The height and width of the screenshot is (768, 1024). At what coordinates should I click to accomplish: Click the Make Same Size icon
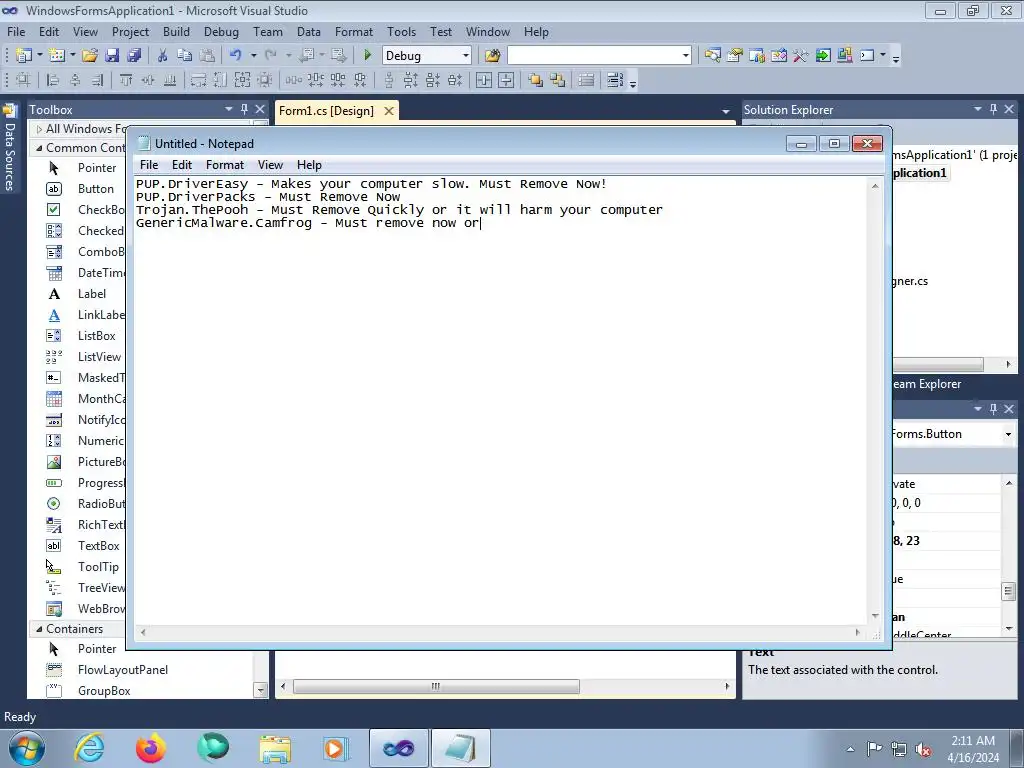(x=242, y=80)
